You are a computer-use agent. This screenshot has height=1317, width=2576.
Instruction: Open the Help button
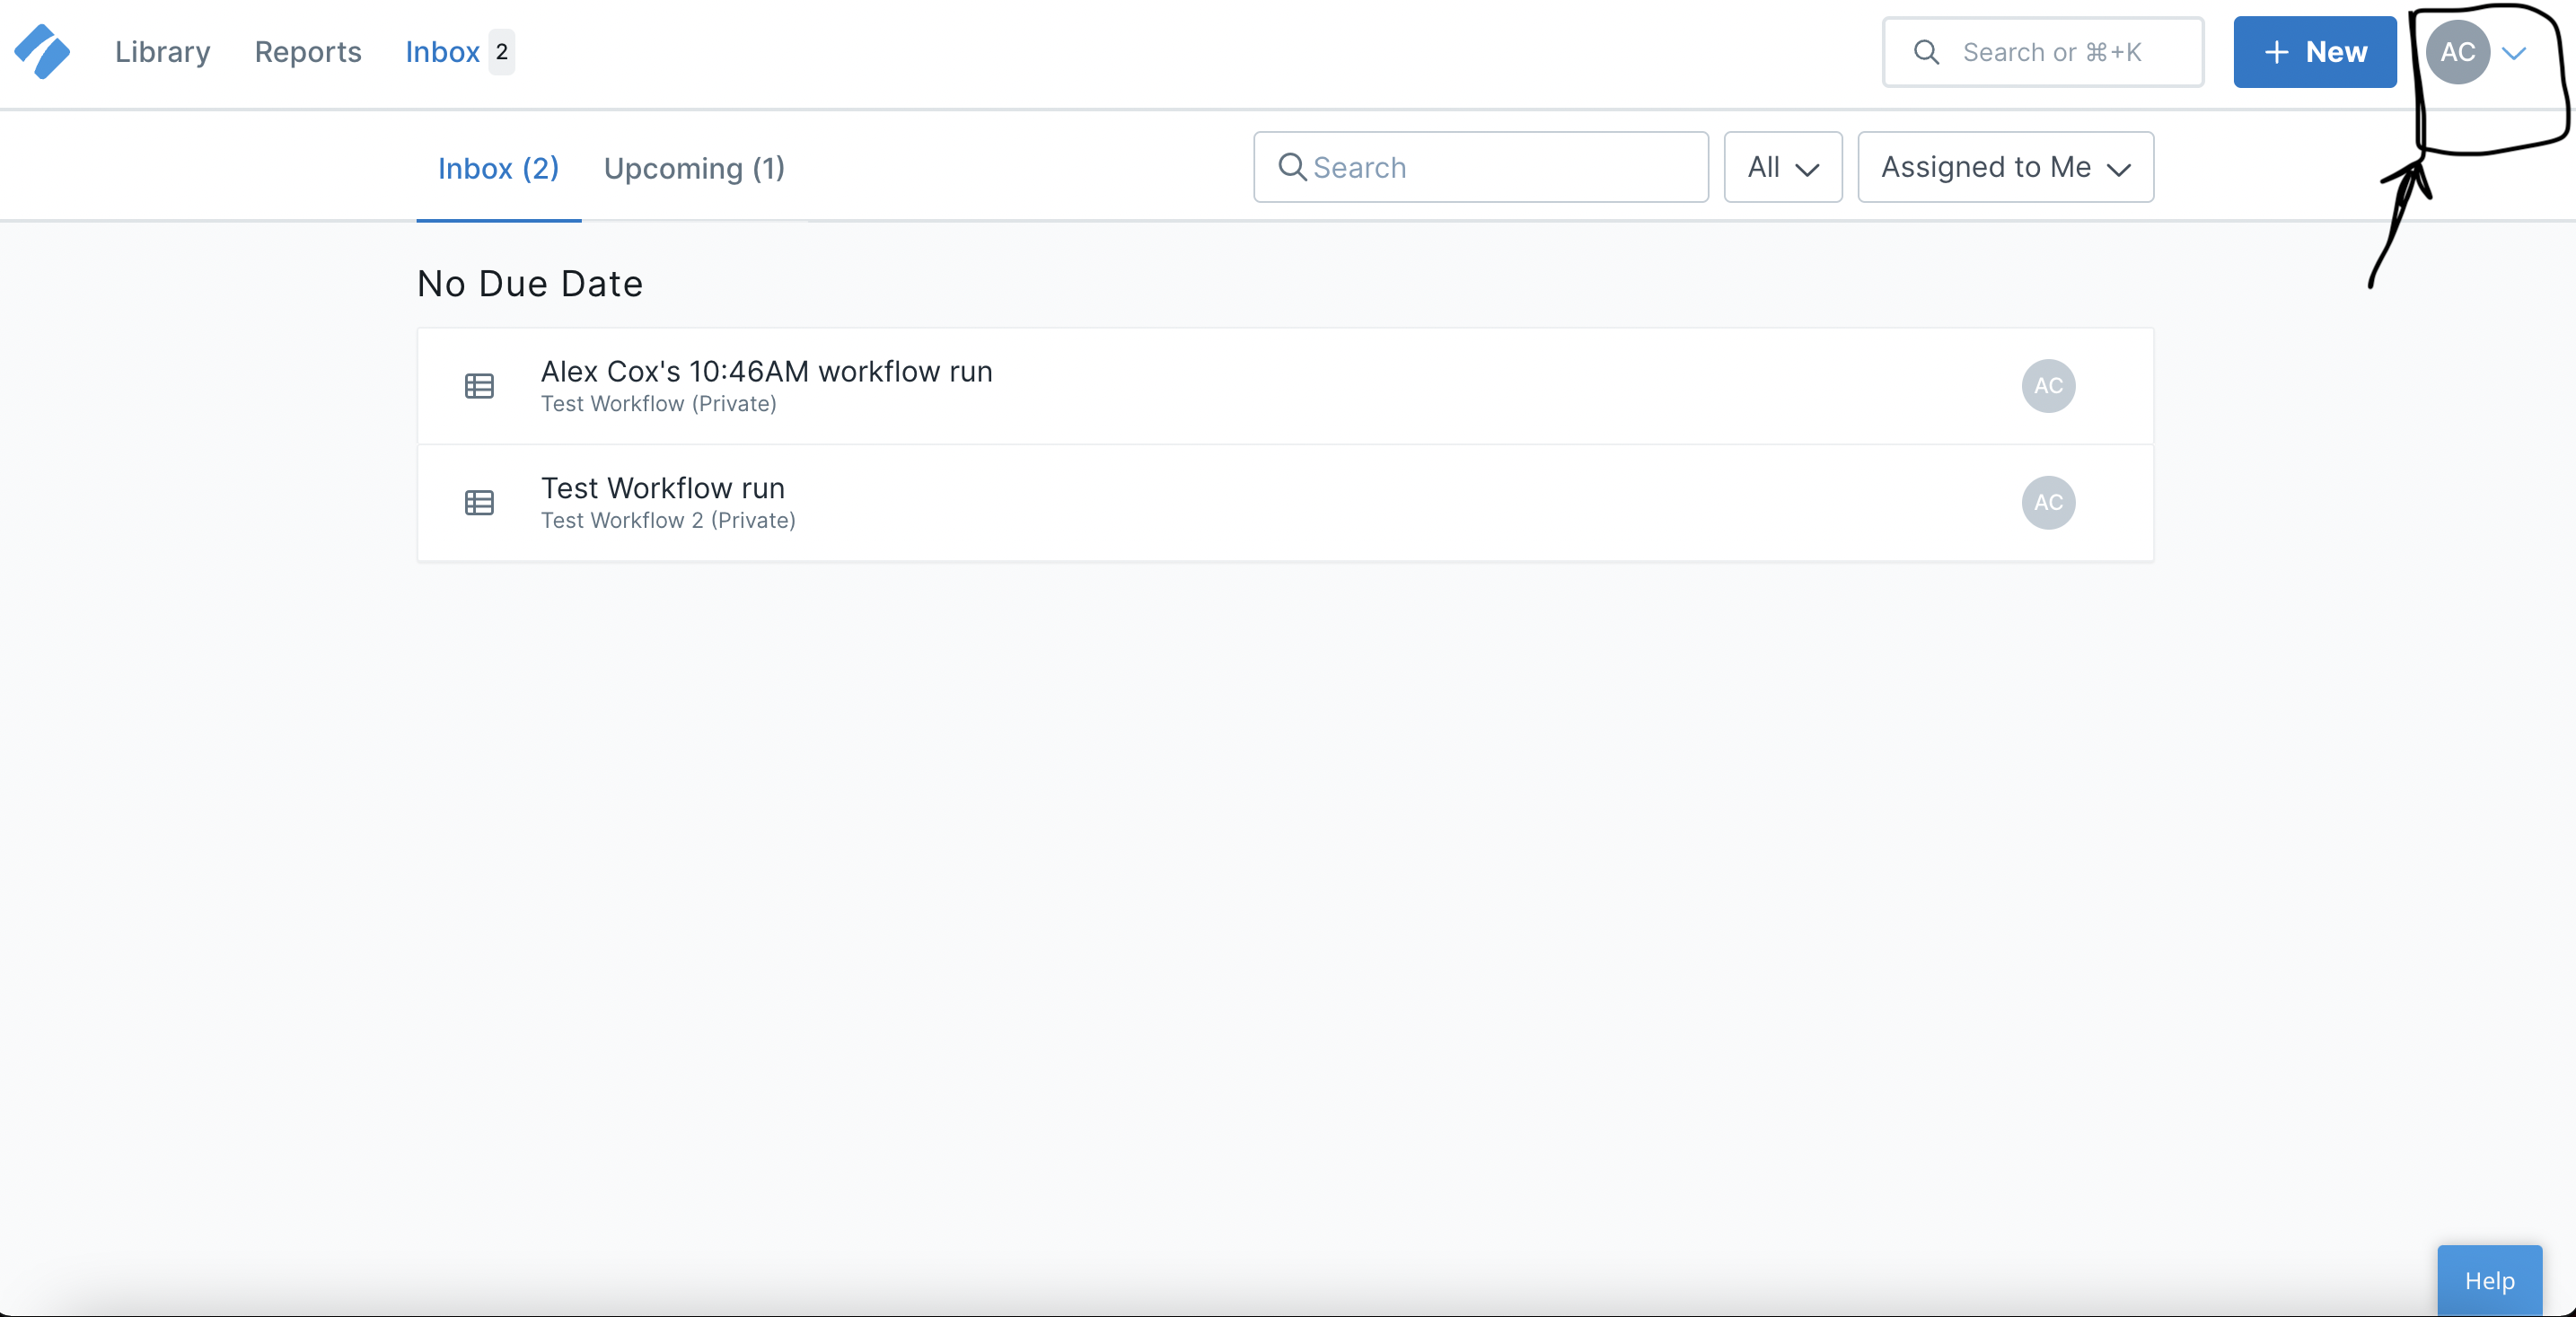[2488, 1280]
